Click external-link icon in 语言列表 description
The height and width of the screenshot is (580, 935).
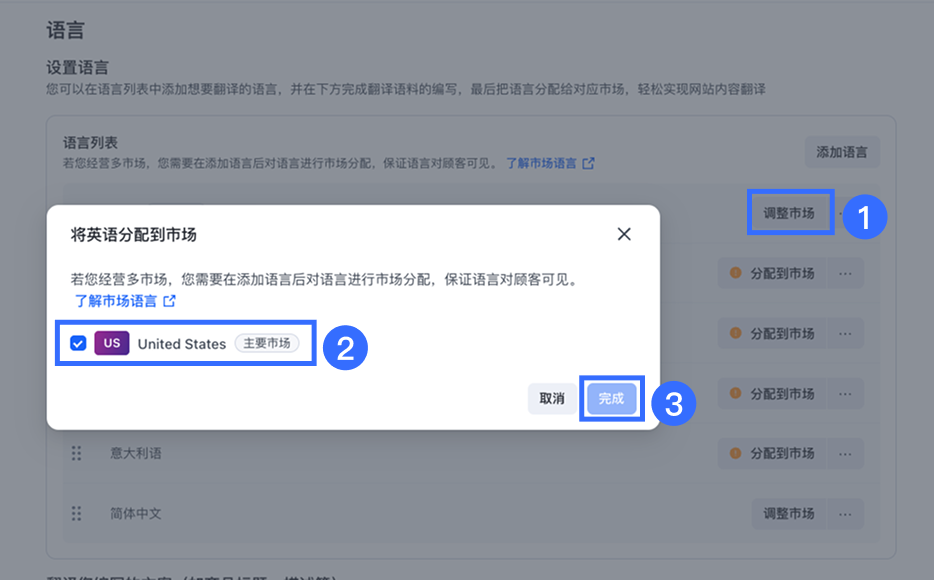pyautogui.click(x=589, y=163)
